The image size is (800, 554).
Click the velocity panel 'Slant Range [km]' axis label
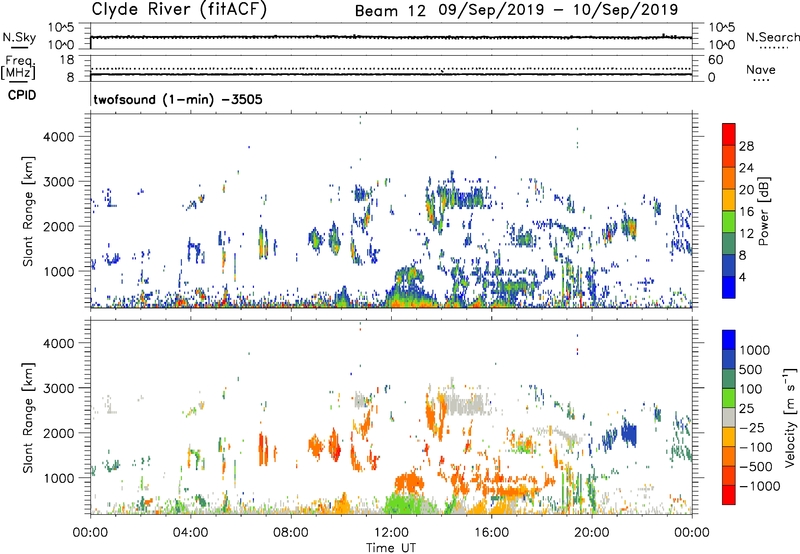(x=28, y=418)
